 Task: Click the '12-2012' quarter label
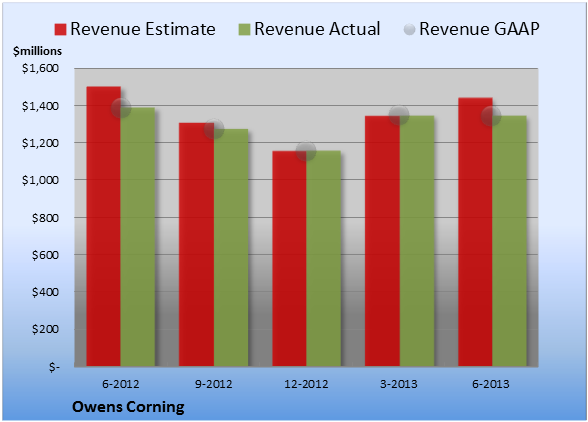306,384
